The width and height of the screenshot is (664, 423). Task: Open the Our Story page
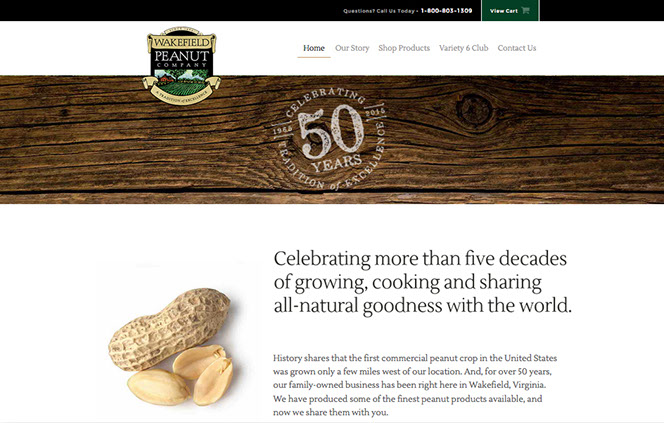pos(352,48)
